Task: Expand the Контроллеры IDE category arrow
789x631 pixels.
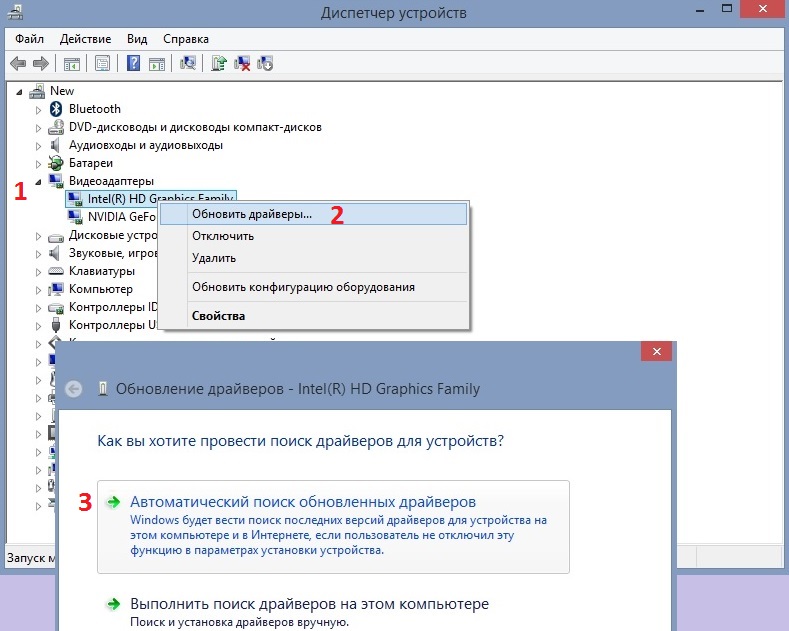Action: pos(38,308)
